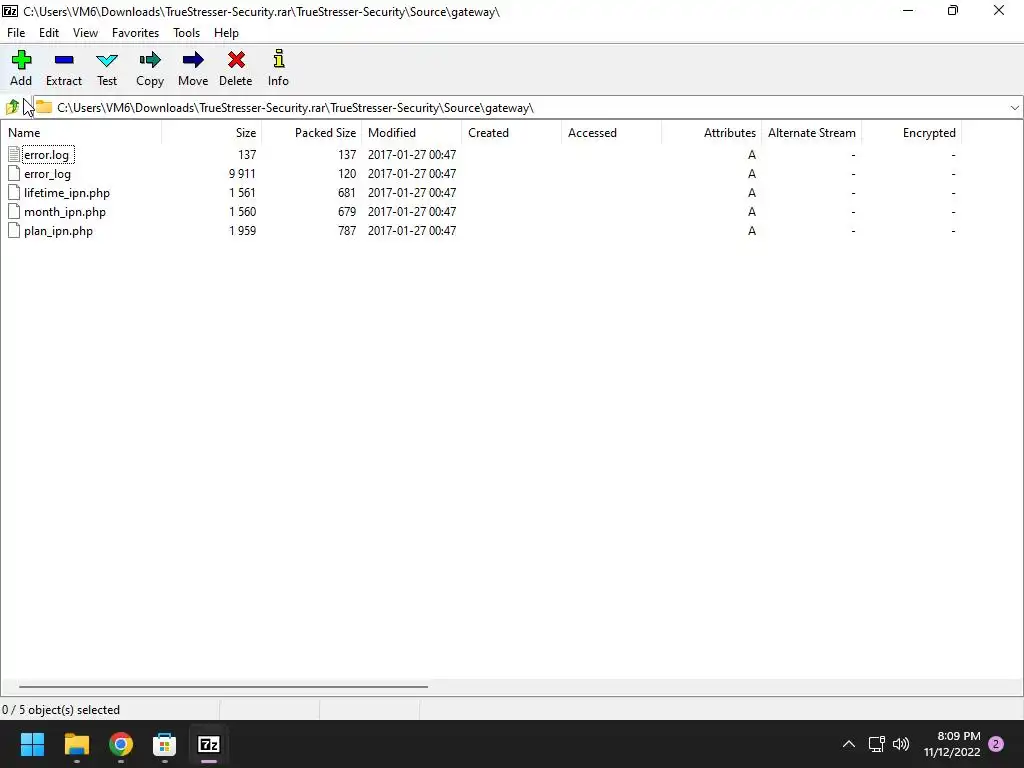Image resolution: width=1024 pixels, height=768 pixels.
Task: Sort by the Name column header
Action: [x=81, y=133]
